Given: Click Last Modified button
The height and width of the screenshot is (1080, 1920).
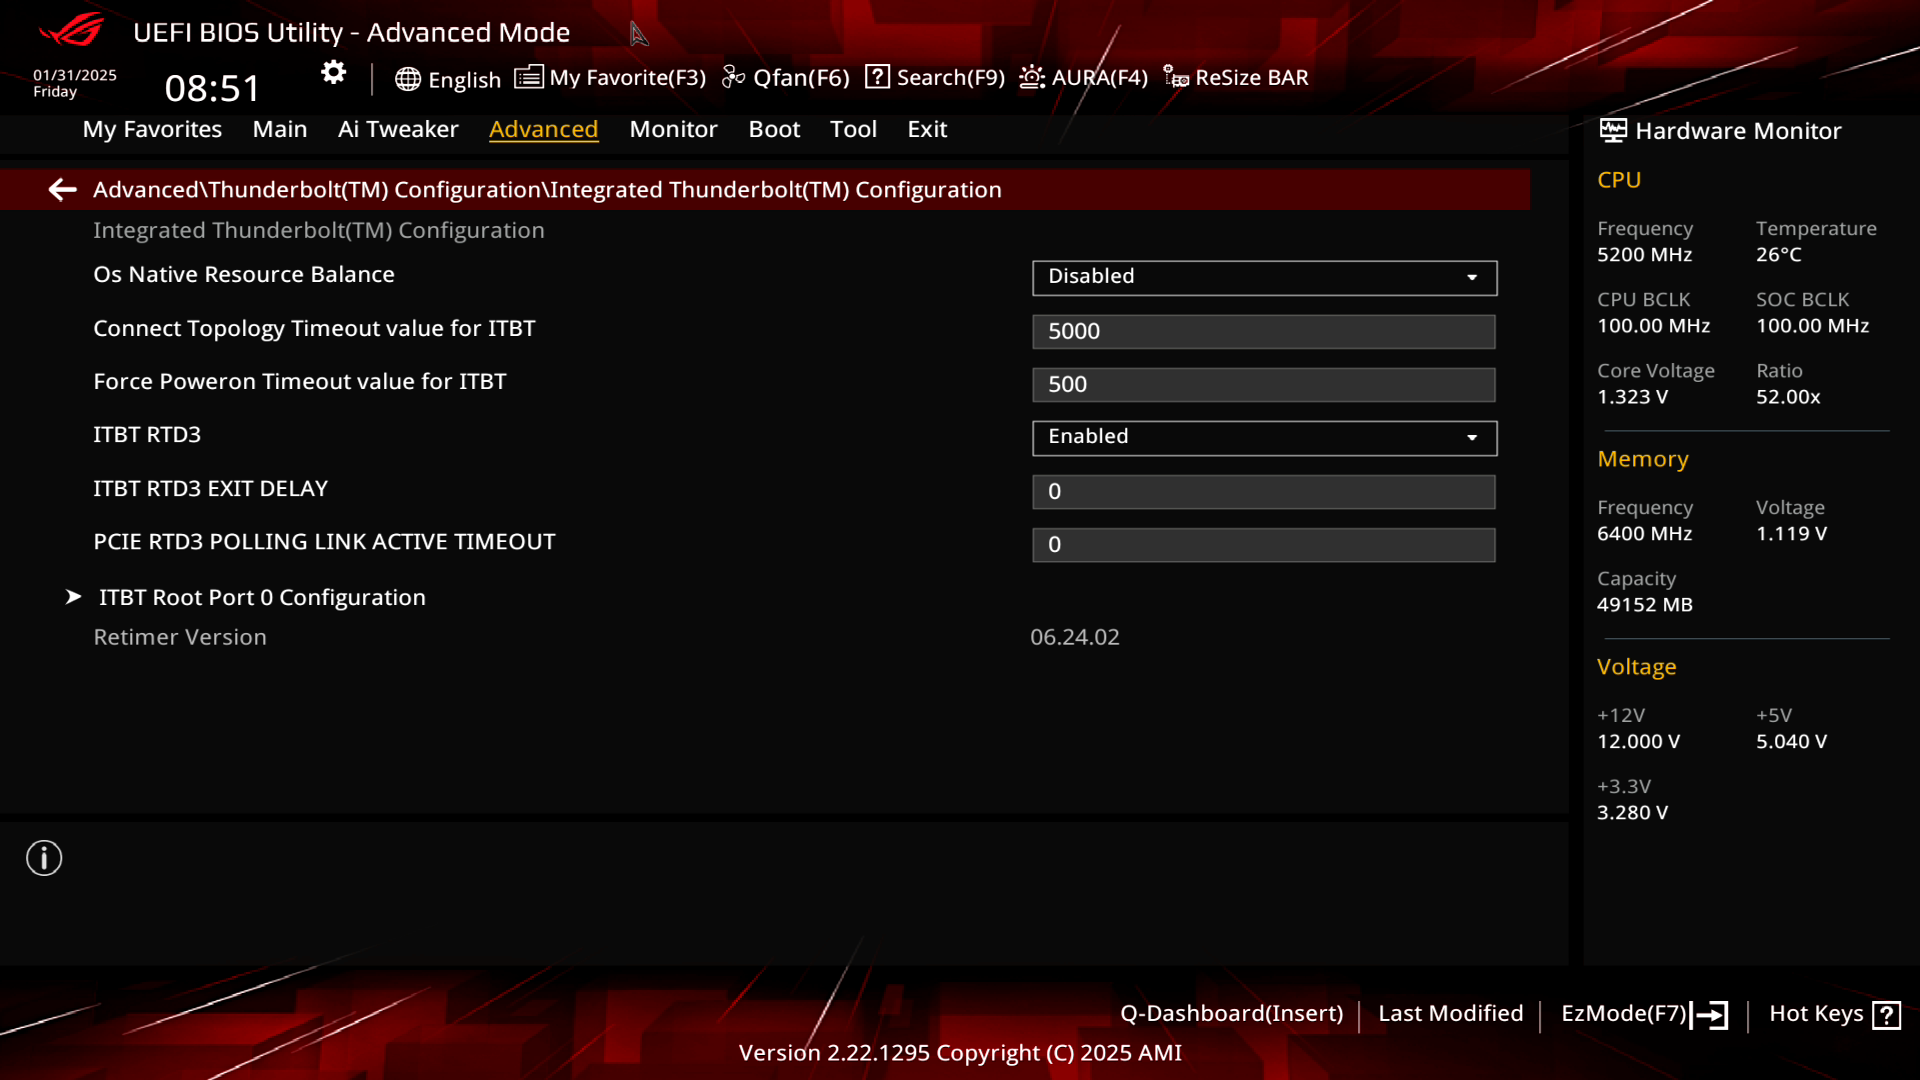Looking at the screenshot, I should 1450,1014.
